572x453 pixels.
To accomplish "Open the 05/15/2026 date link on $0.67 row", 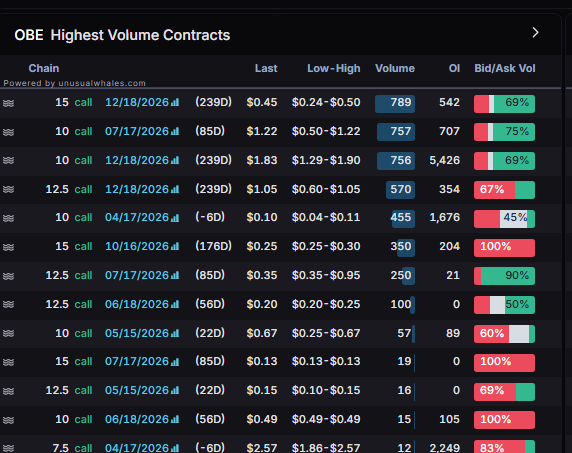I will 137,333.
